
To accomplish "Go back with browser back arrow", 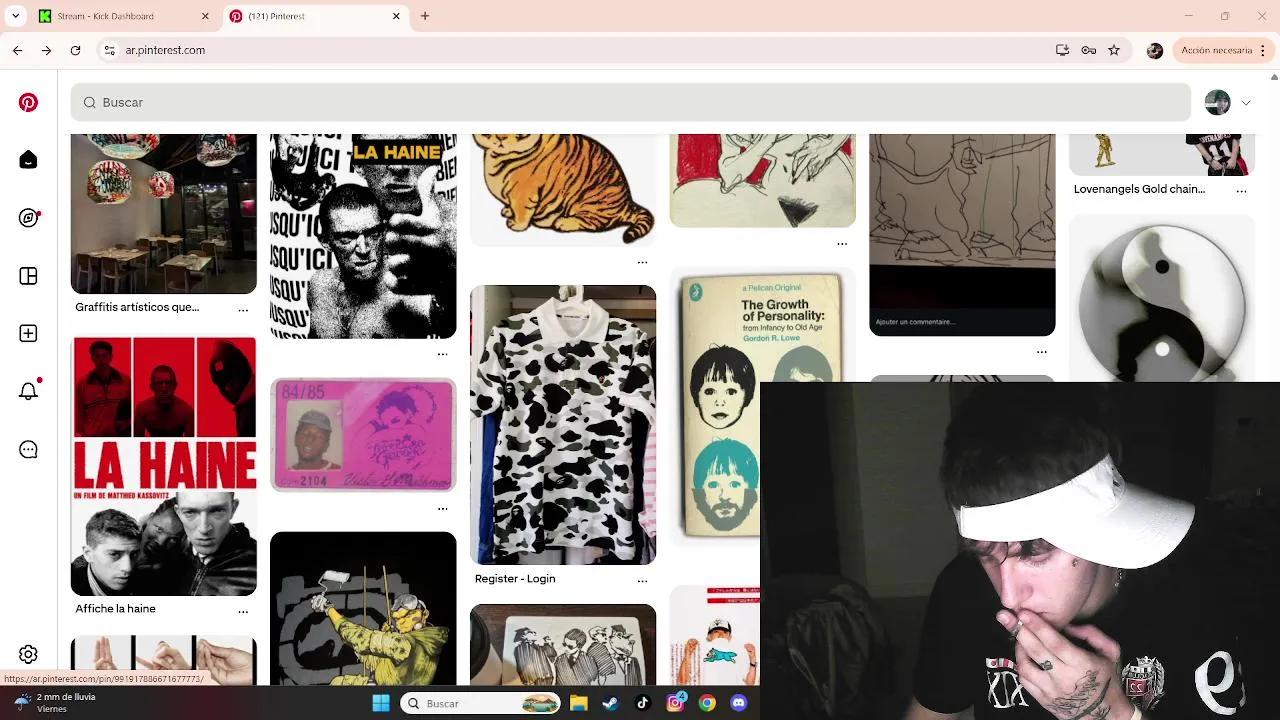I will coord(17,50).
